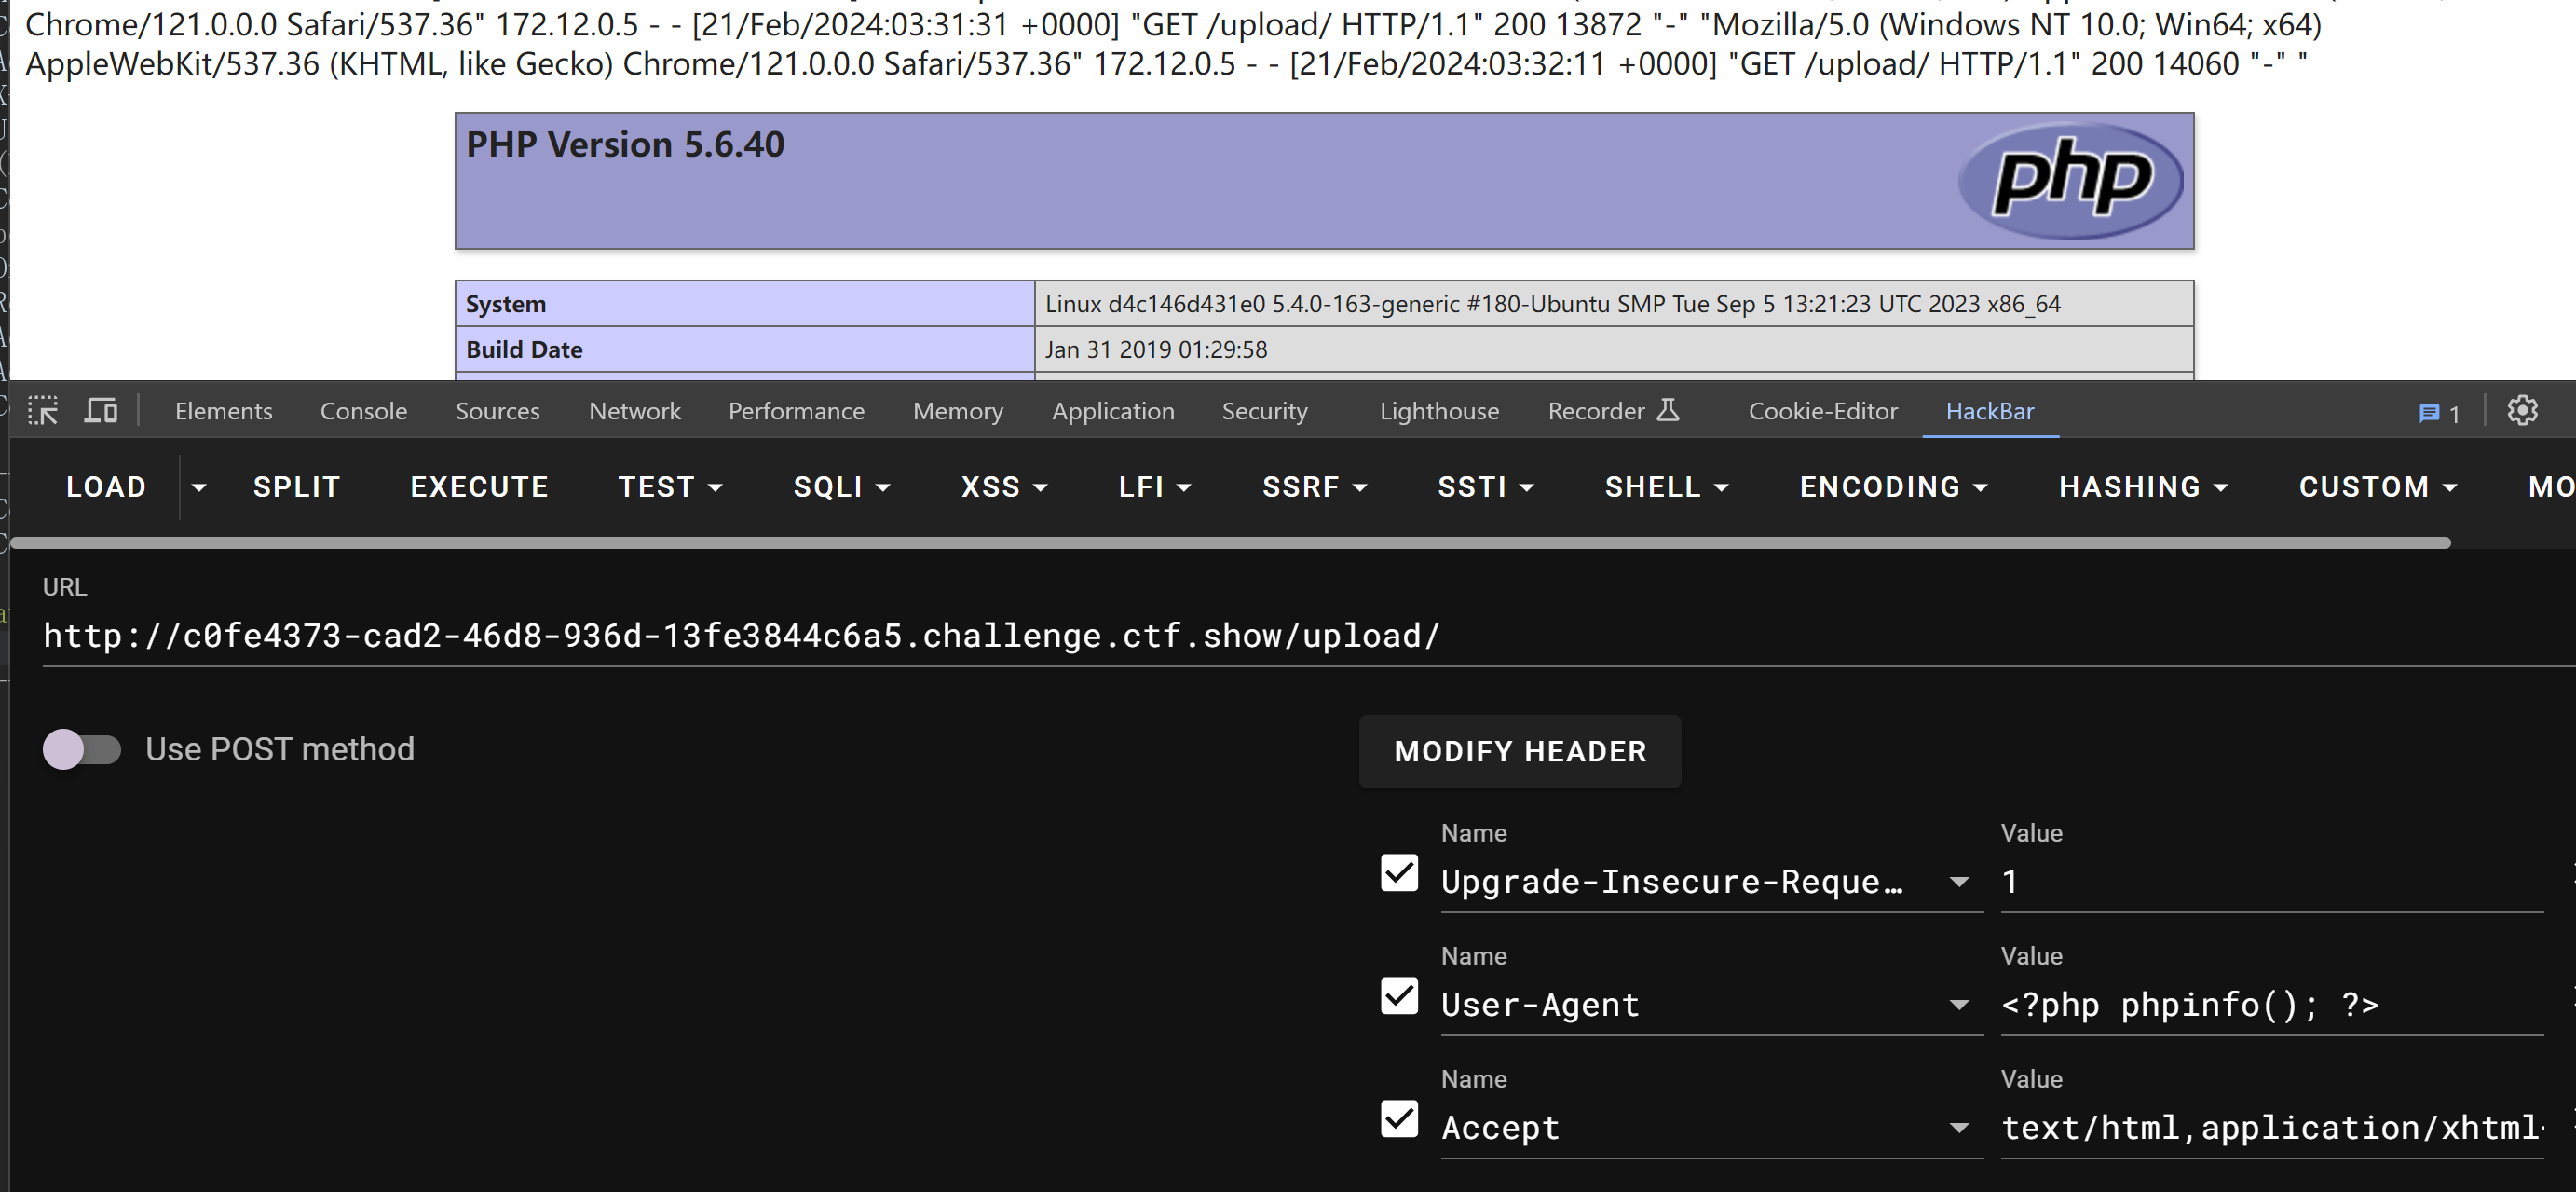
Task: Edit the User-Agent value phpinfo field
Action: click(2271, 1005)
